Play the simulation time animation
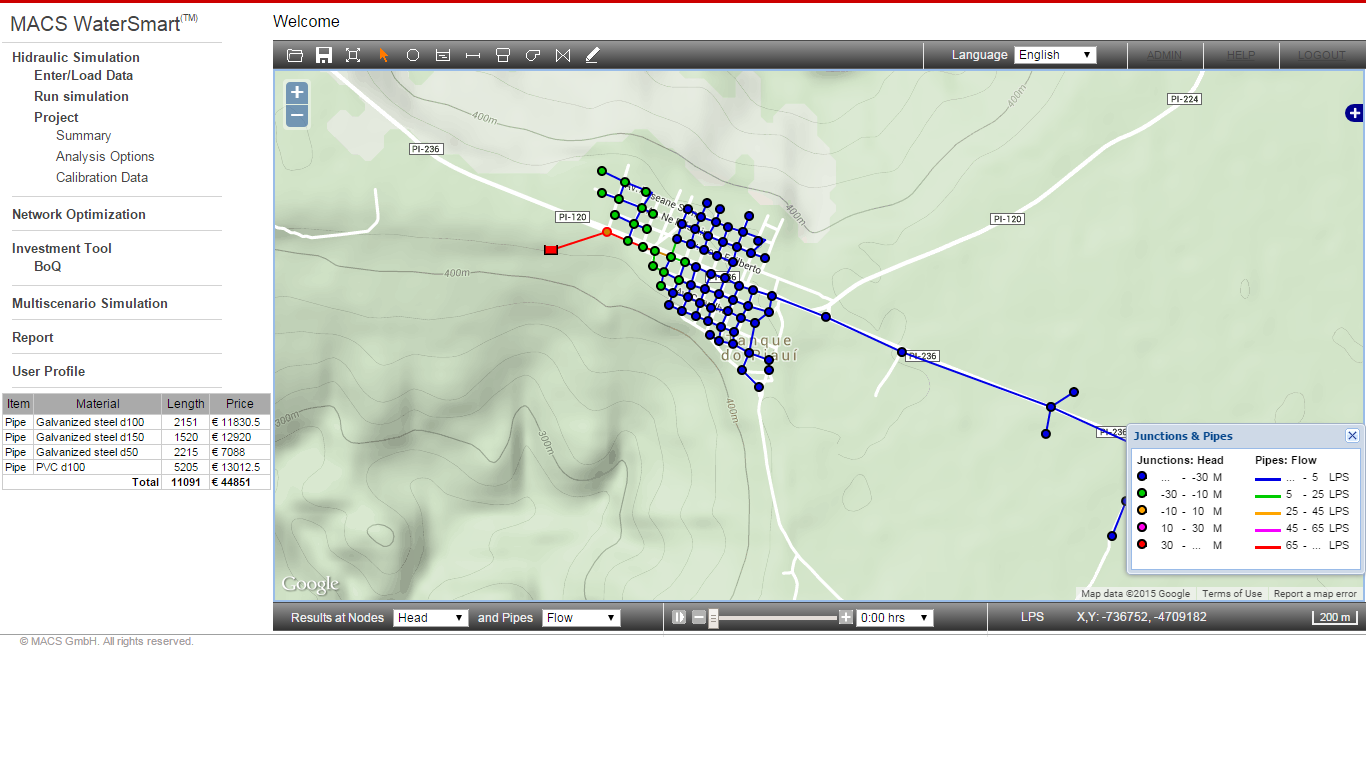The width and height of the screenshot is (1366, 768). pos(679,618)
